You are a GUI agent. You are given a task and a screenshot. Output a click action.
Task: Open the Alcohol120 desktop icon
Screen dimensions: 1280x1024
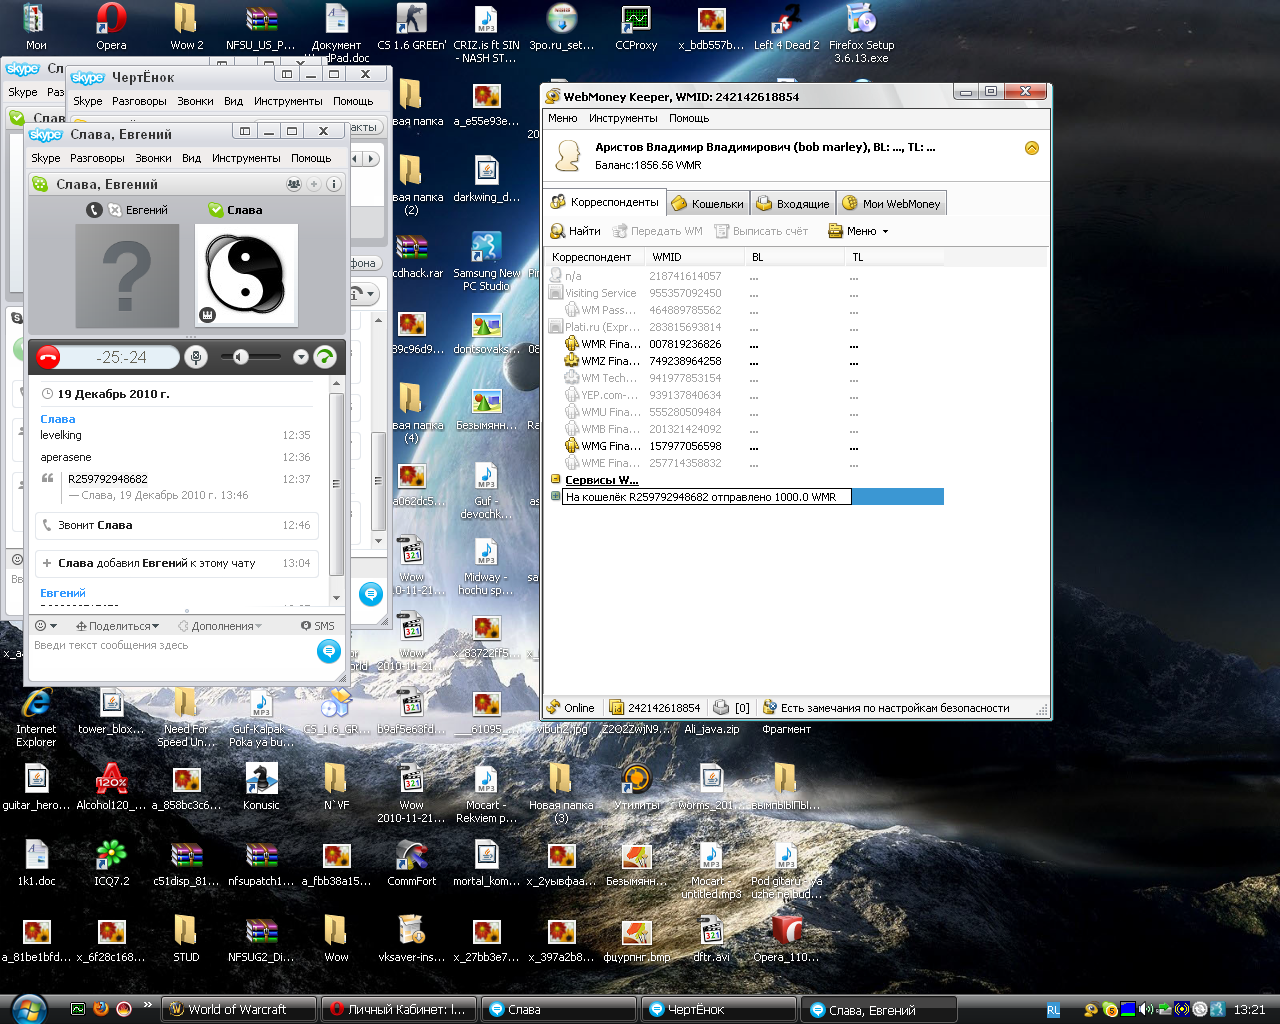click(111, 787)
